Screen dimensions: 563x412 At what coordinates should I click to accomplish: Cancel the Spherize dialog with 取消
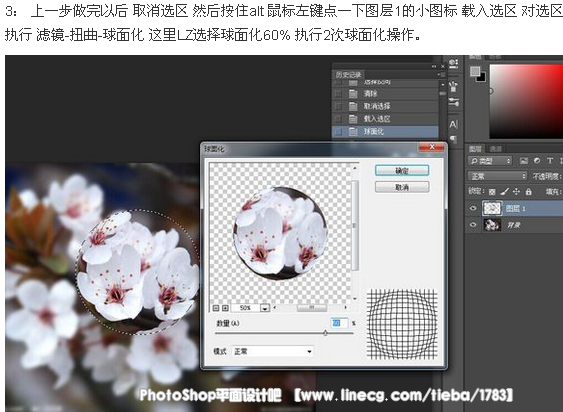(x=402, y=187)
